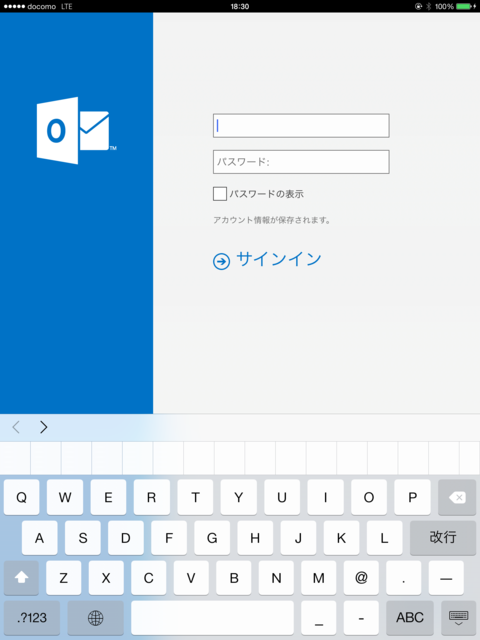Tap the Z key
Viewport: 480px width, 640px height.
pos(64,578)
